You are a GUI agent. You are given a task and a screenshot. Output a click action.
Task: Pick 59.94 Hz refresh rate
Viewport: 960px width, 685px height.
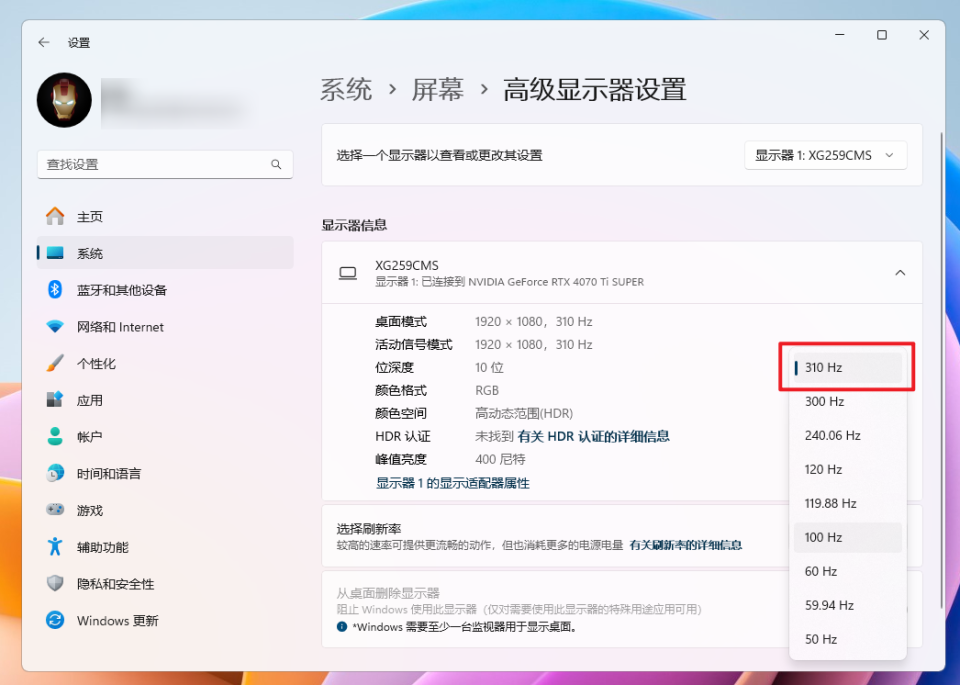(x=847, y=605)
